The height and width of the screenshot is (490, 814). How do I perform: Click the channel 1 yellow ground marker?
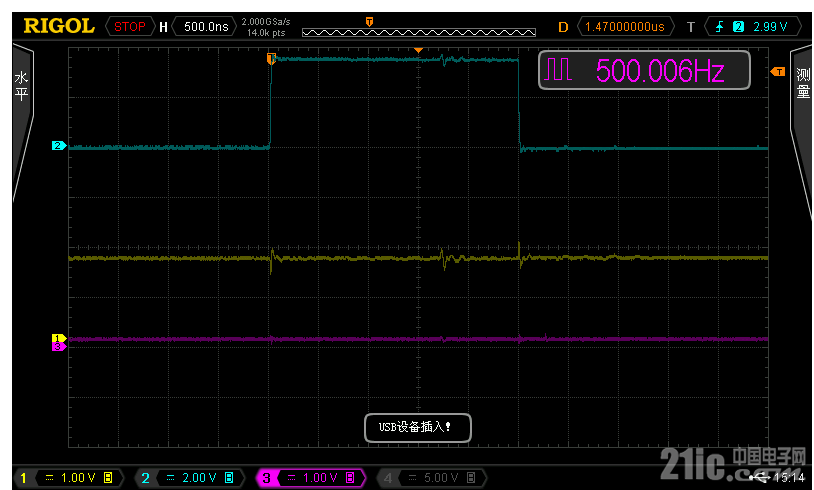click(59, 338)
